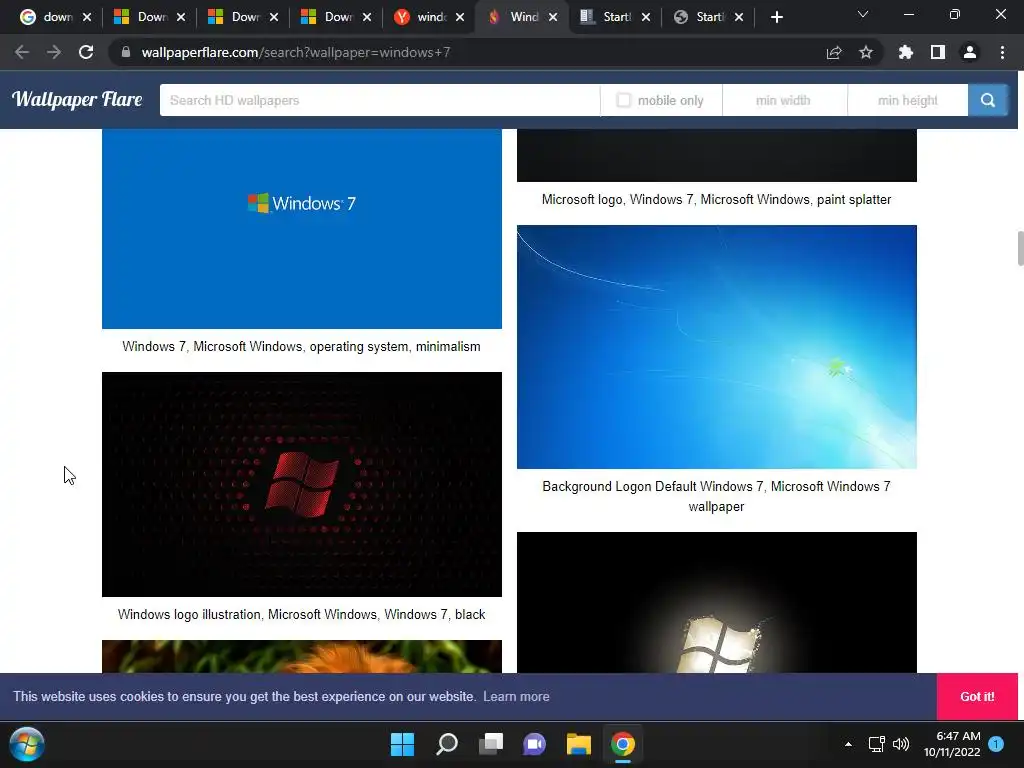
Task: Open taskbar Search icon
Action: 447,744
